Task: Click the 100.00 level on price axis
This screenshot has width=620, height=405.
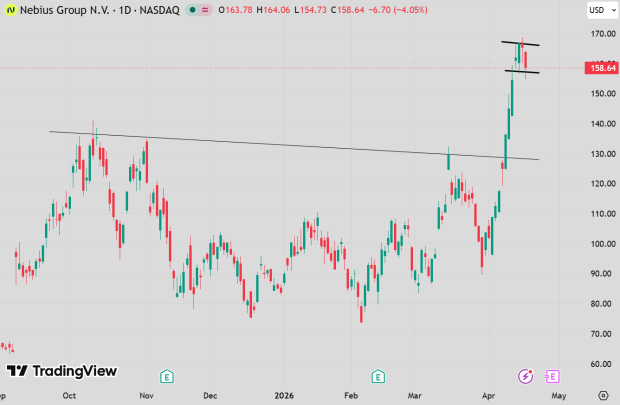Action: [602, 244]
